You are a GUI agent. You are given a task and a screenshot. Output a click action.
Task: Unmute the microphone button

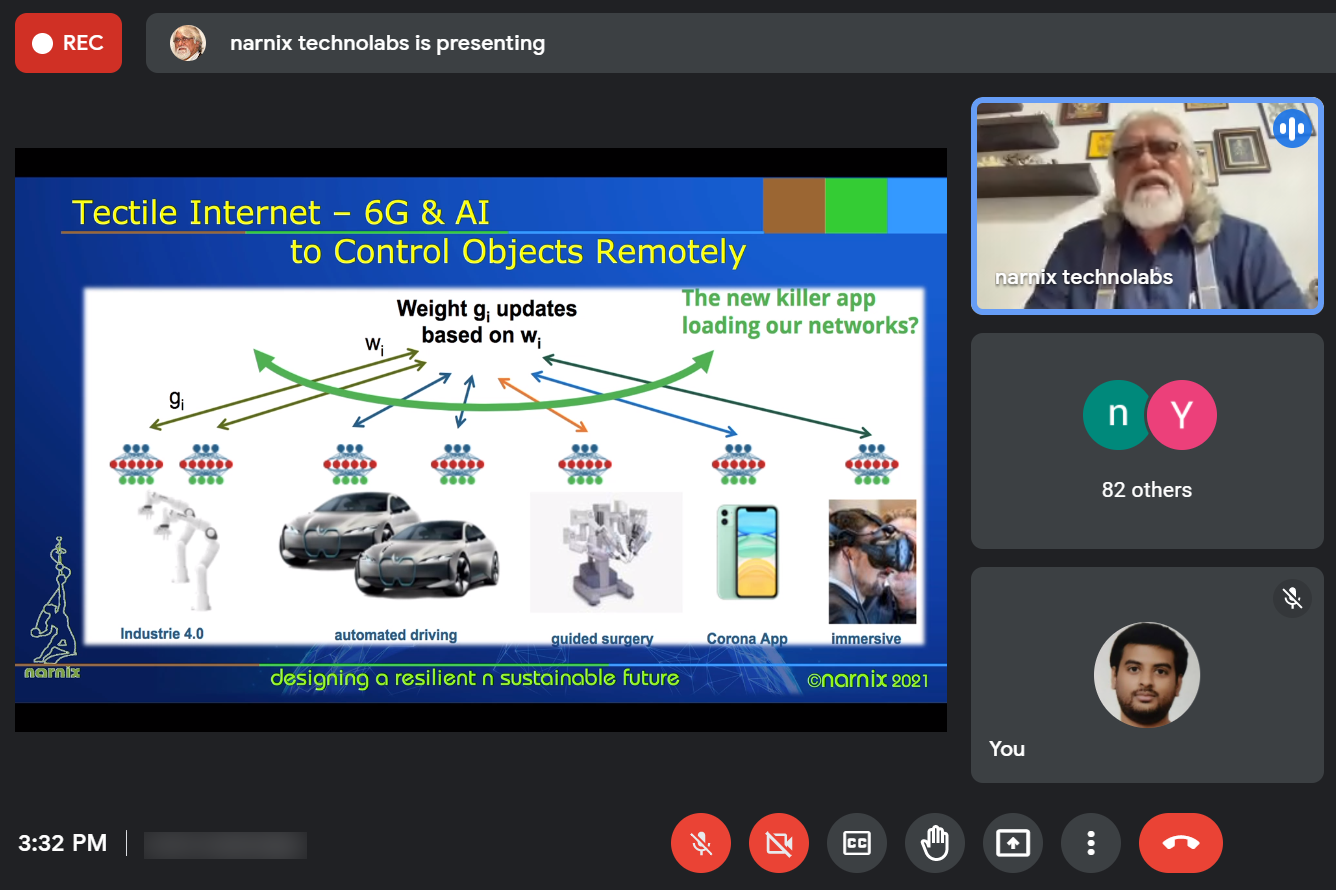click(x=701, y=843)
